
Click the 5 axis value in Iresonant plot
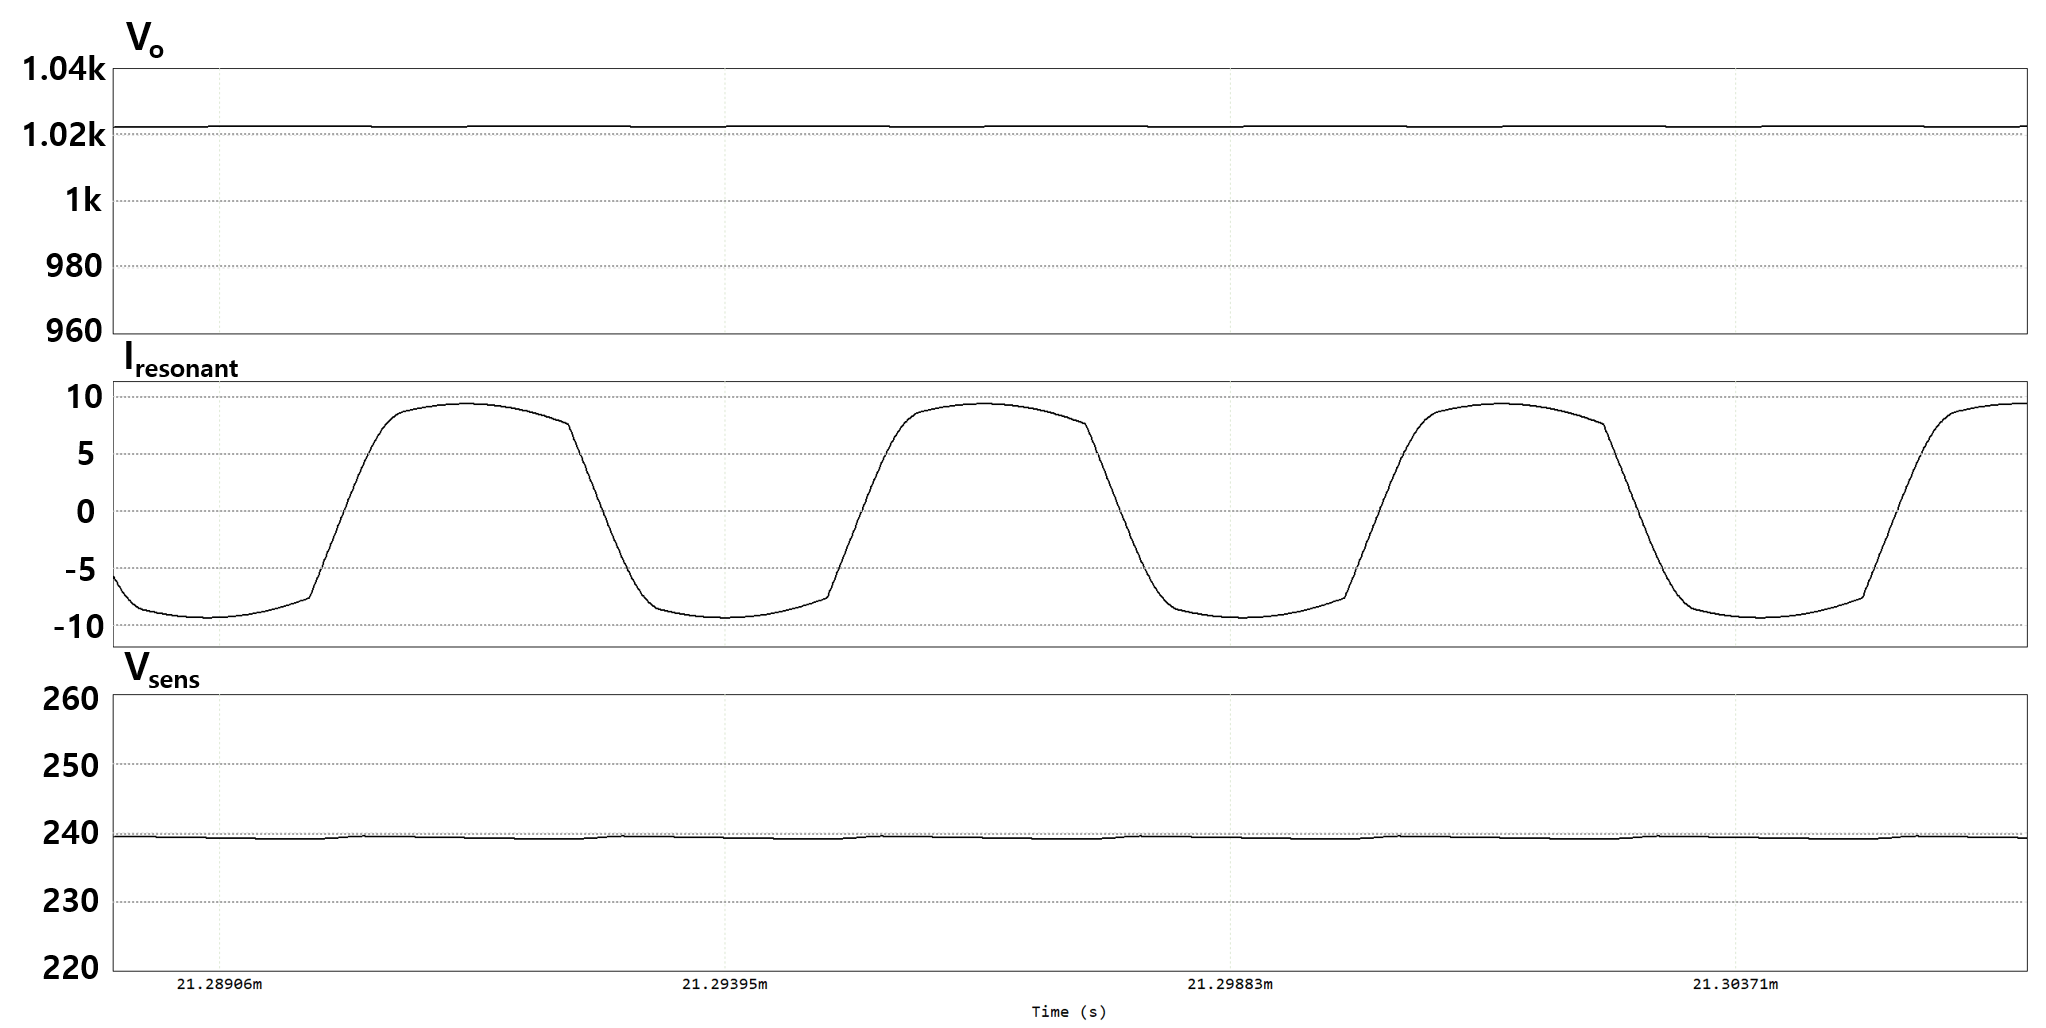tap(86, 454)
